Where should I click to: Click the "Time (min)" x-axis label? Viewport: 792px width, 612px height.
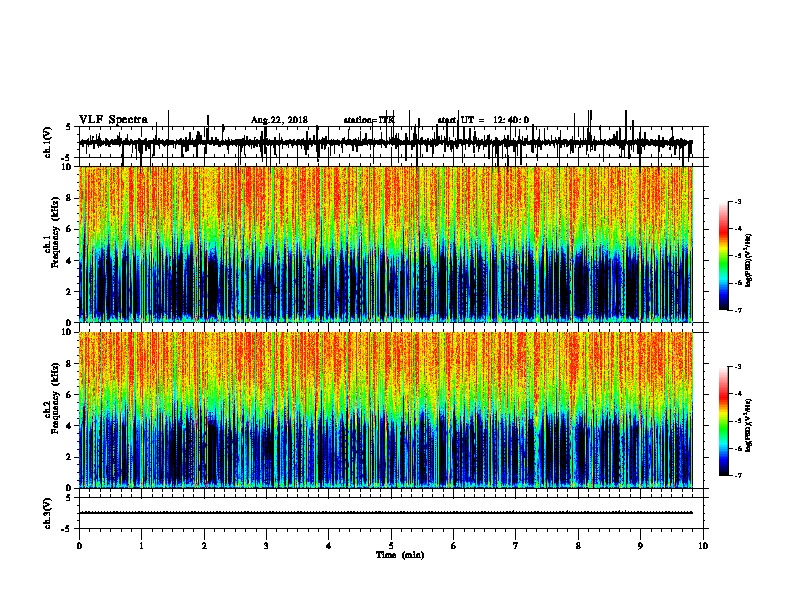click(400, 555)
